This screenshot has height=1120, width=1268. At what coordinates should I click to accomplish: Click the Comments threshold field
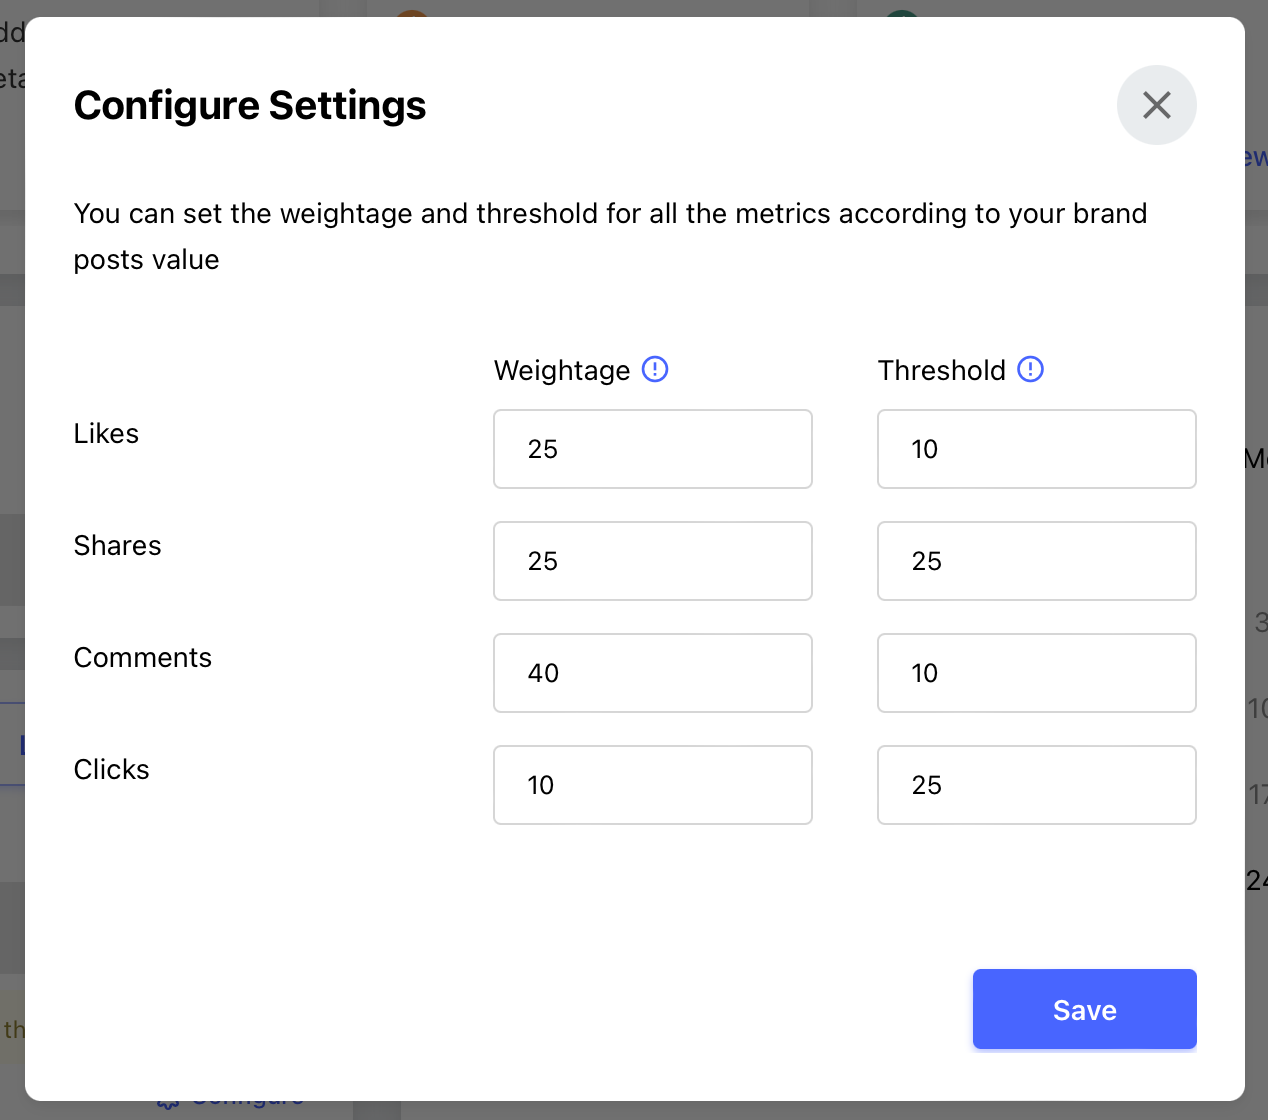tap(1037, 673)
